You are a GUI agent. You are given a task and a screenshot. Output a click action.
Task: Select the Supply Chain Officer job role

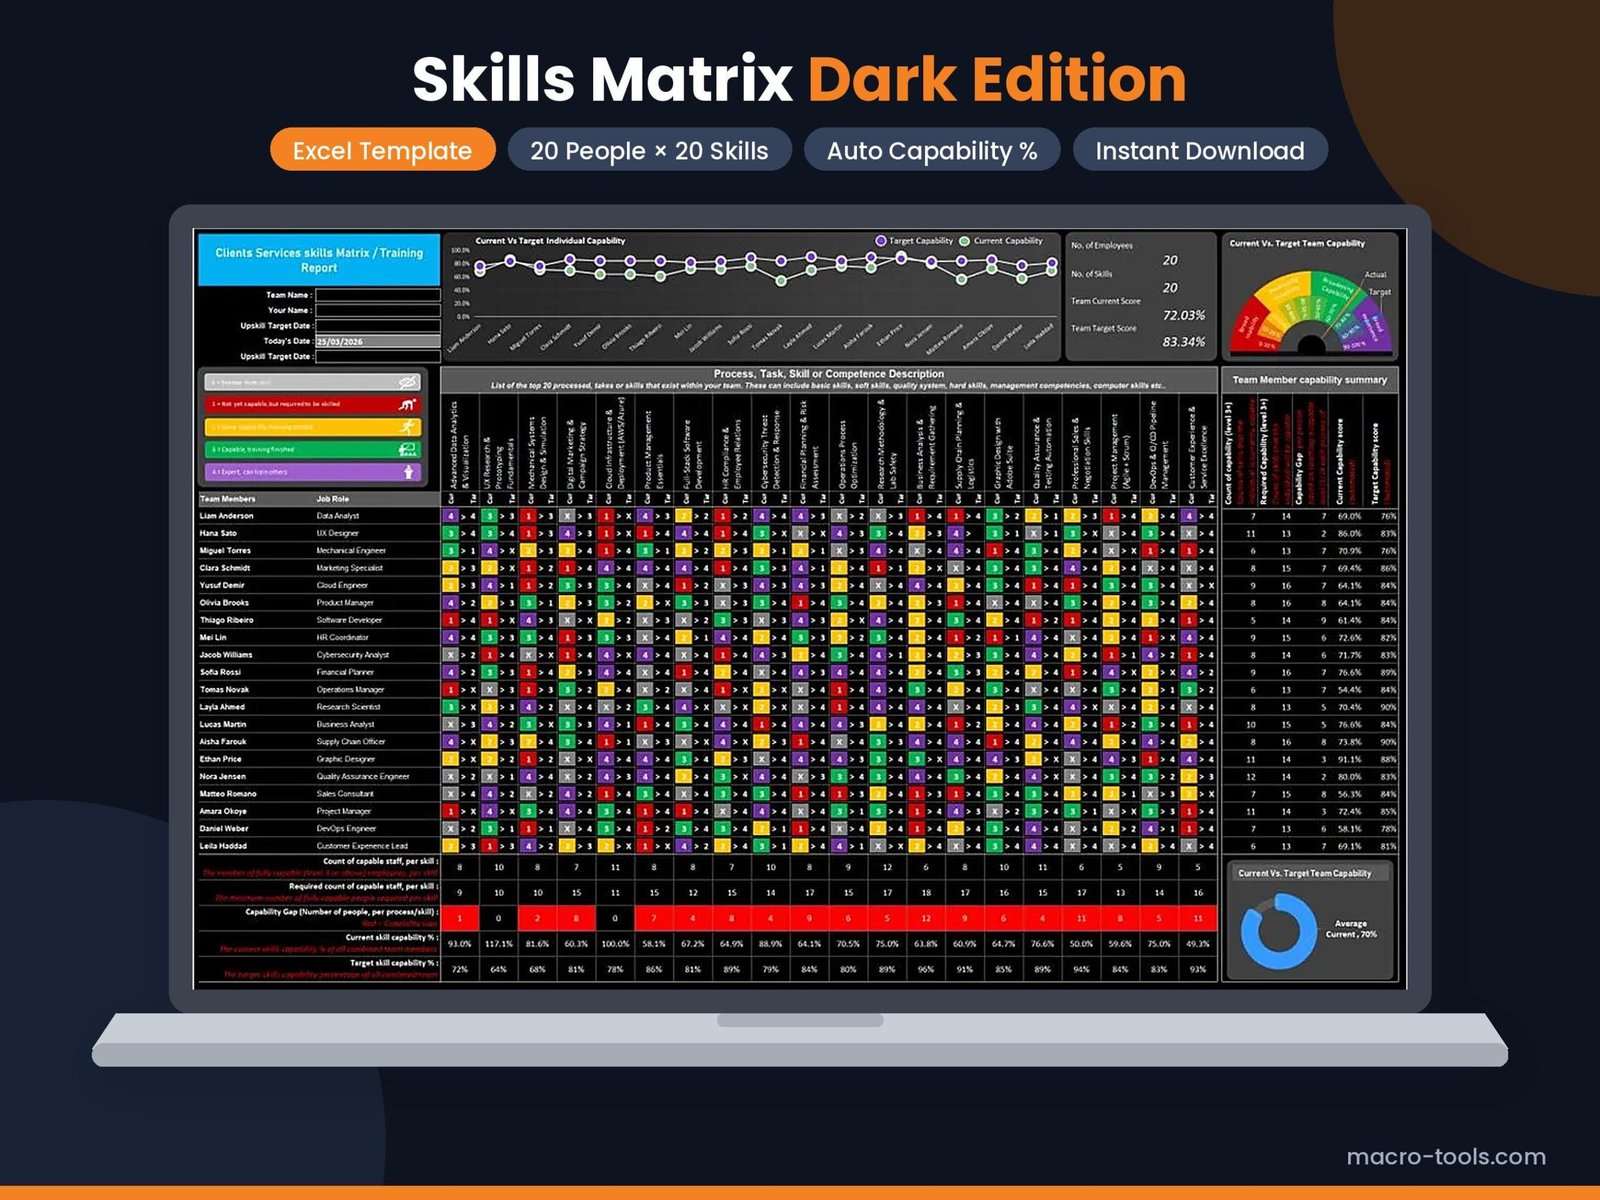point(351,742)
